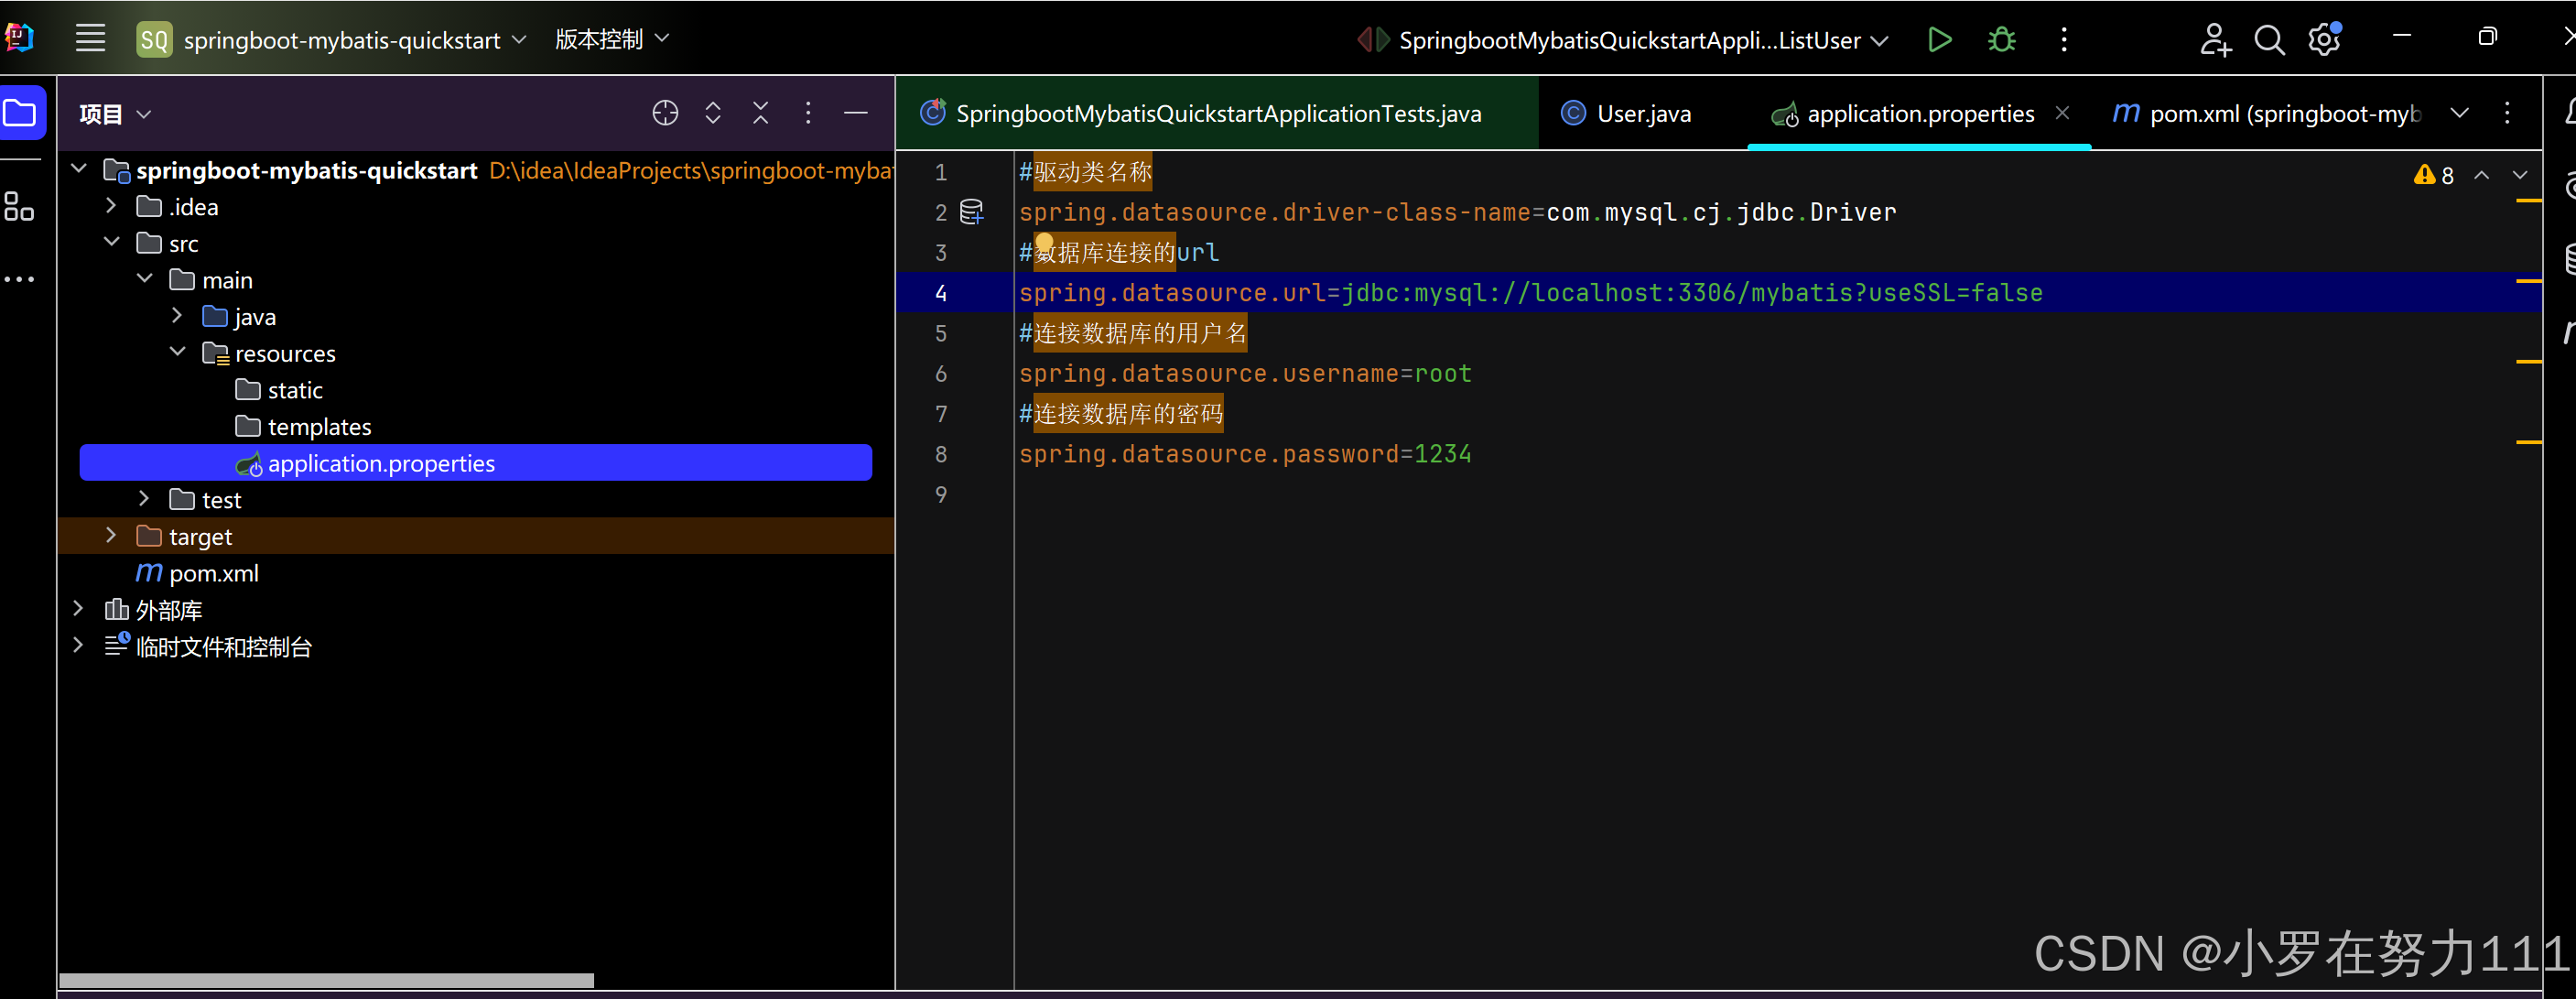Click the add collaborator person icon

point(2214,40)
